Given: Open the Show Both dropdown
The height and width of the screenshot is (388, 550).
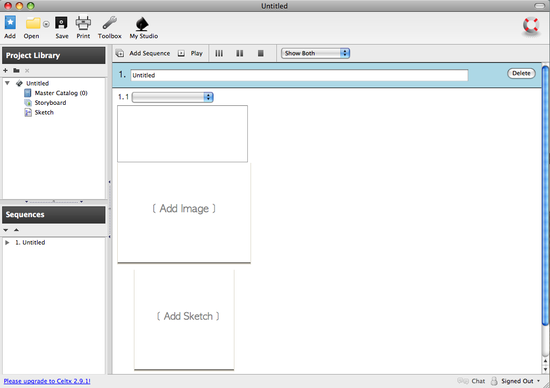Looking at the screenshot, I should [315, 53].
